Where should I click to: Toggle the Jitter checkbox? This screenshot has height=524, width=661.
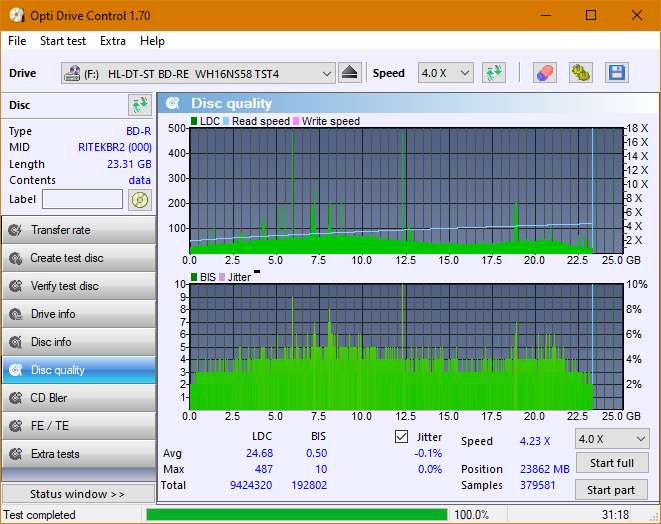401,437
